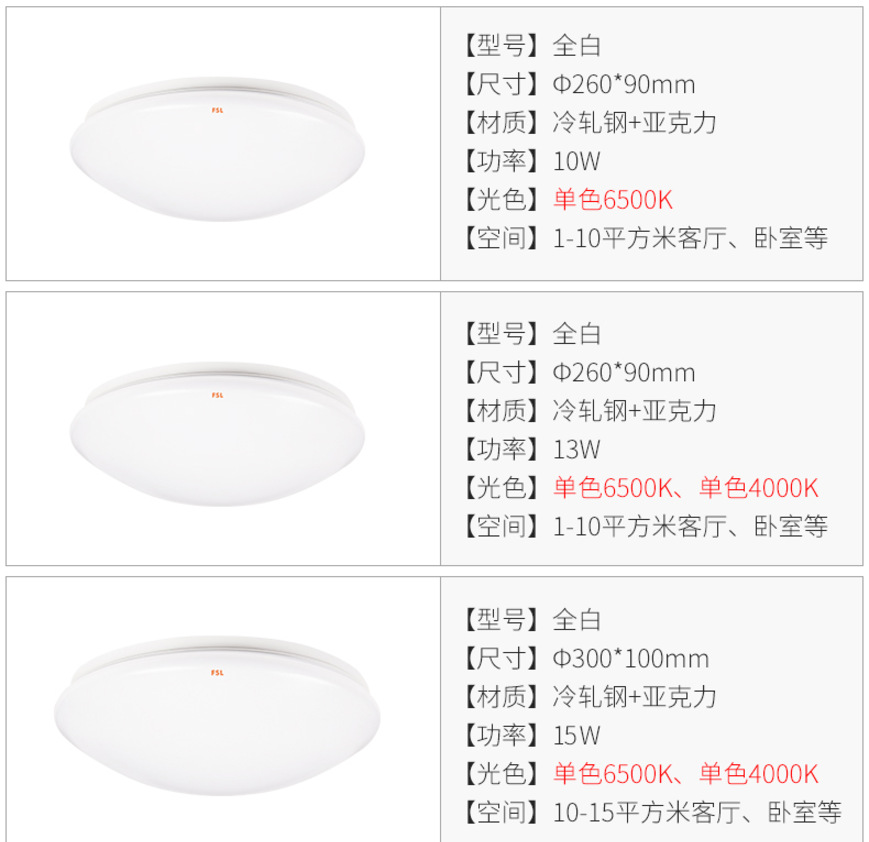The width and height of the screenshot is (869, 842).
Task: Click red 单色6500K in the 15W row
Action: click(612, 773)
